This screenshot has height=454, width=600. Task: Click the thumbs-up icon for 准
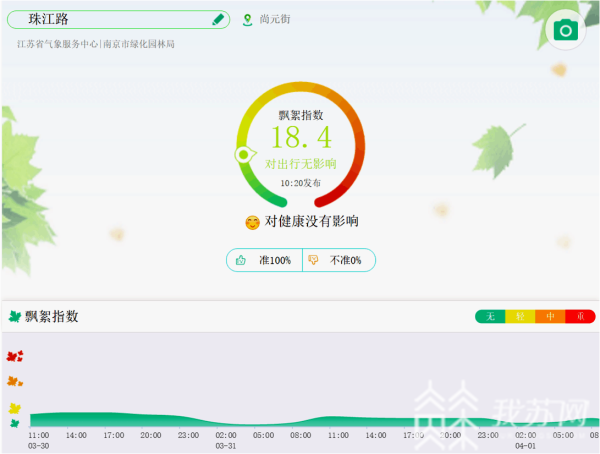(241, 260)
